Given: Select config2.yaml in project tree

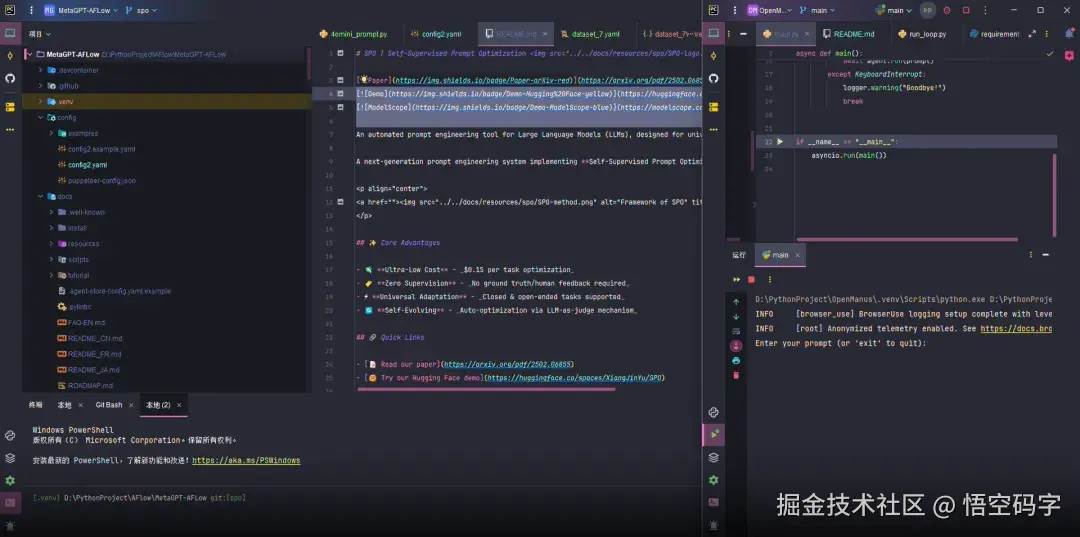Looking at the screenshot, I should pos(87,165).
